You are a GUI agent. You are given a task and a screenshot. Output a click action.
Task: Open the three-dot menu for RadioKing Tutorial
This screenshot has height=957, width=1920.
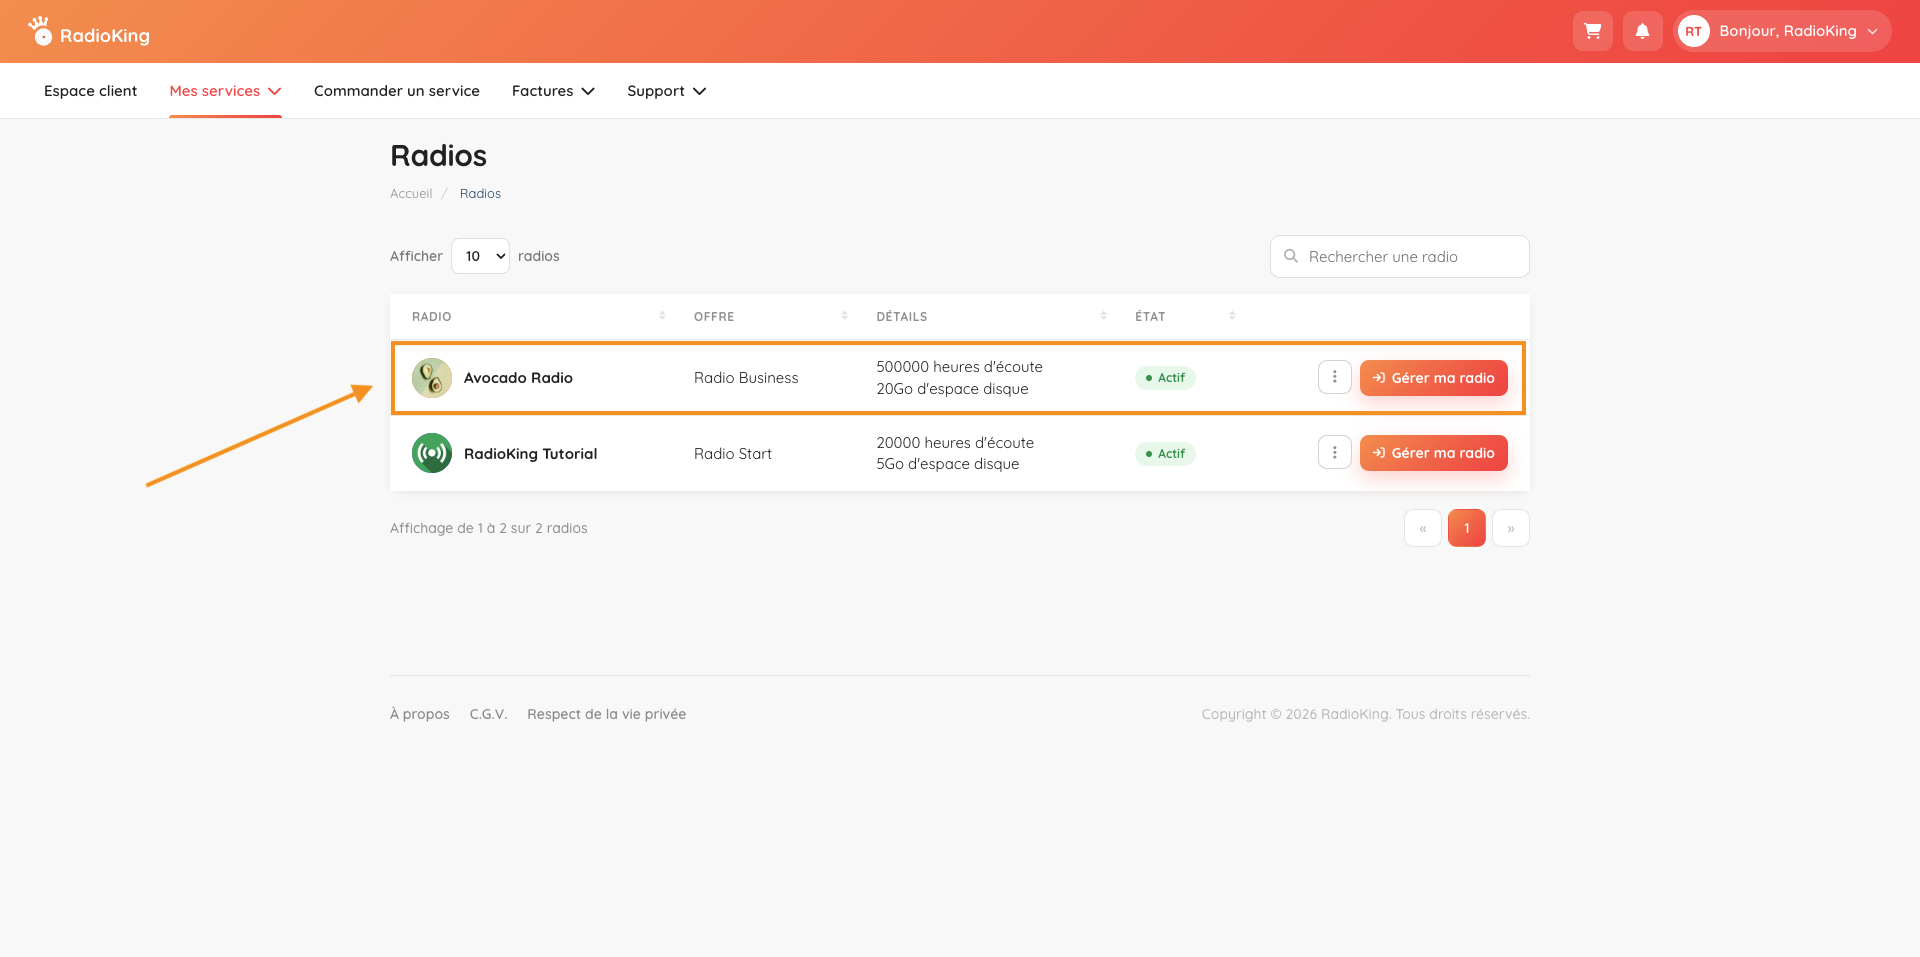(1335, 452)
